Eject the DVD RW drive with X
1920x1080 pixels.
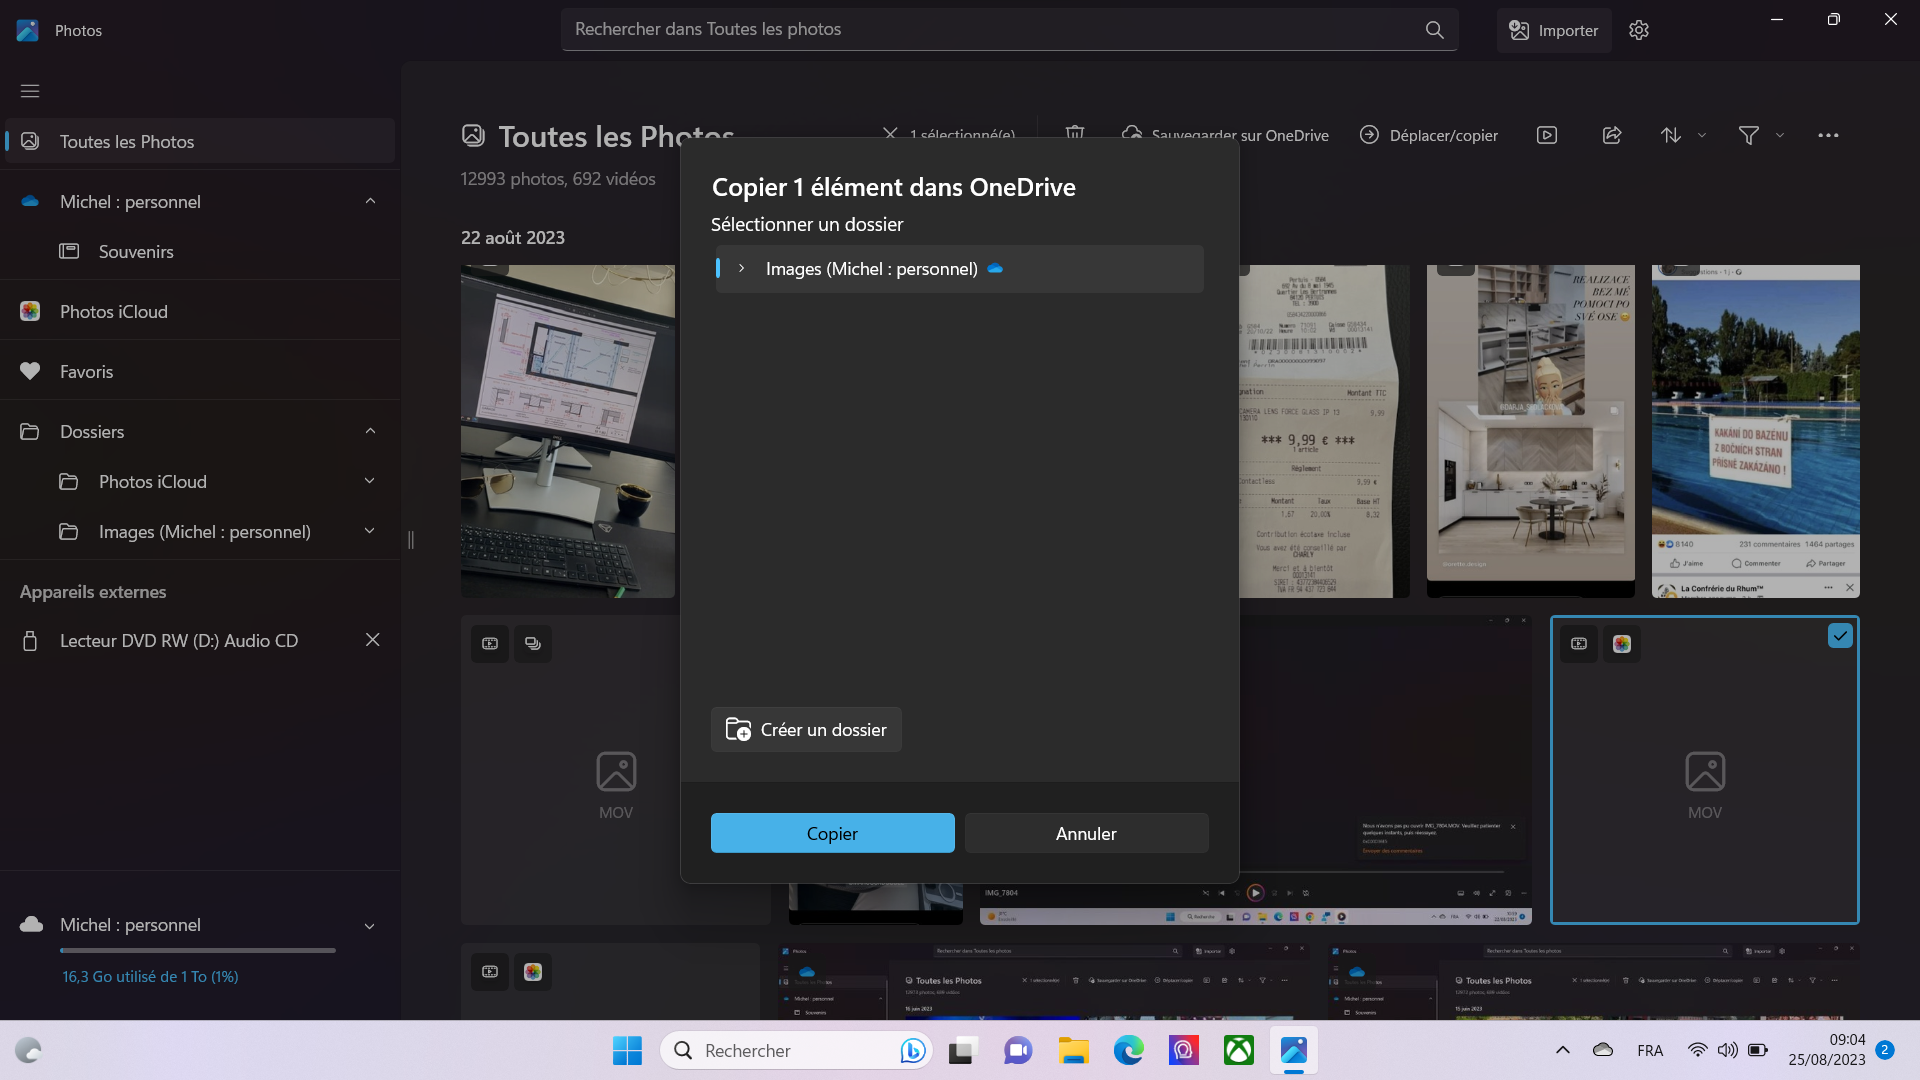[372, 640]
